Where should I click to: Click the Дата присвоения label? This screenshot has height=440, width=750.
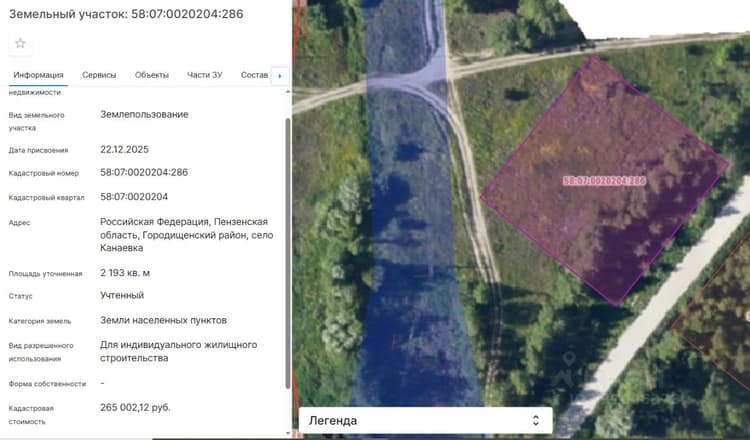[38, 150]
